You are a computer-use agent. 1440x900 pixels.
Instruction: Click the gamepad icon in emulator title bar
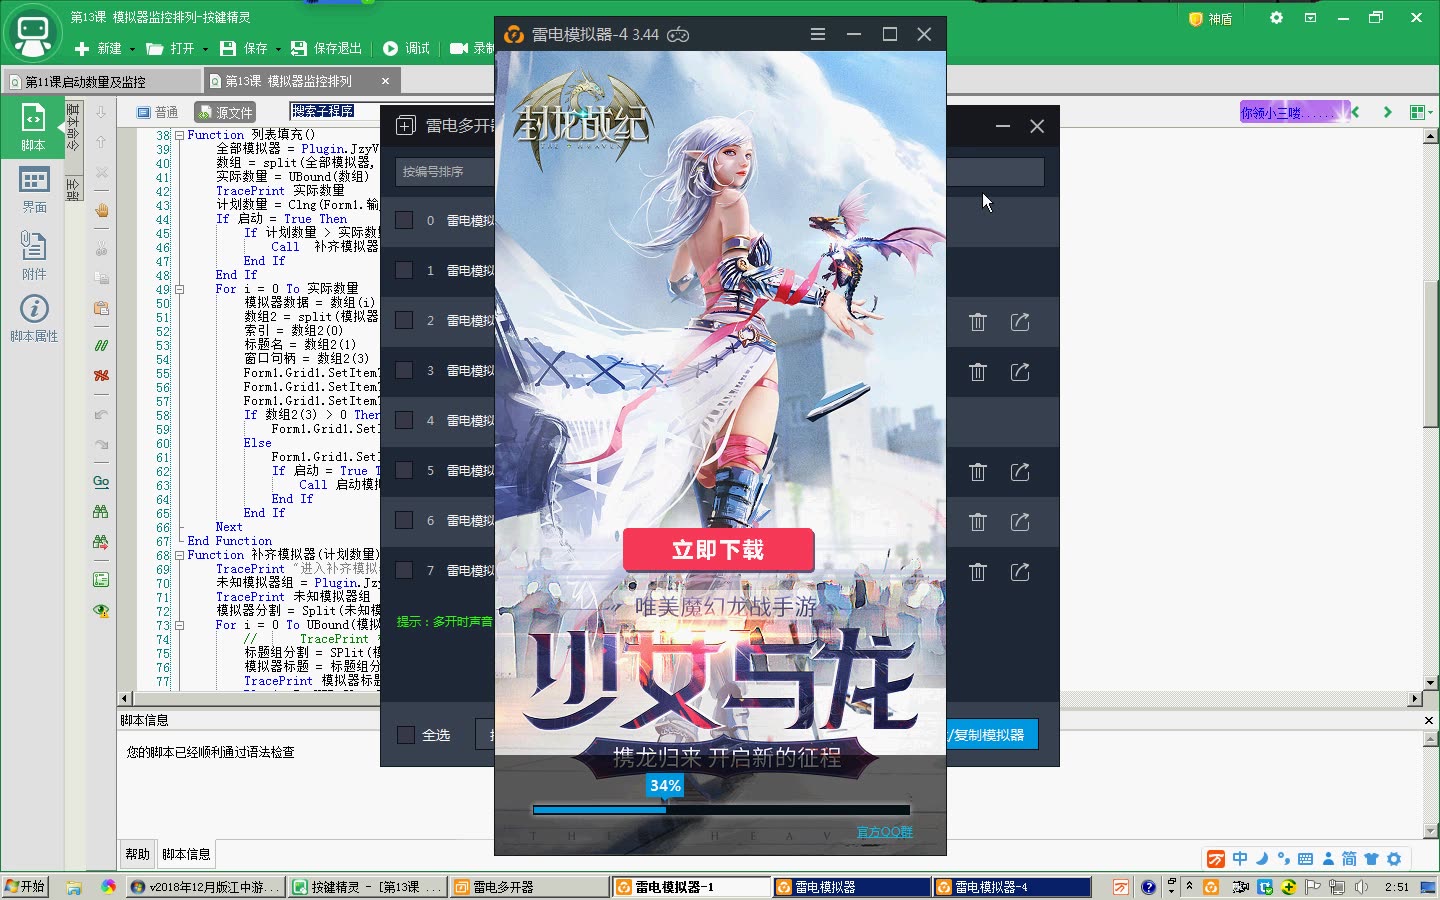point(678,34)
